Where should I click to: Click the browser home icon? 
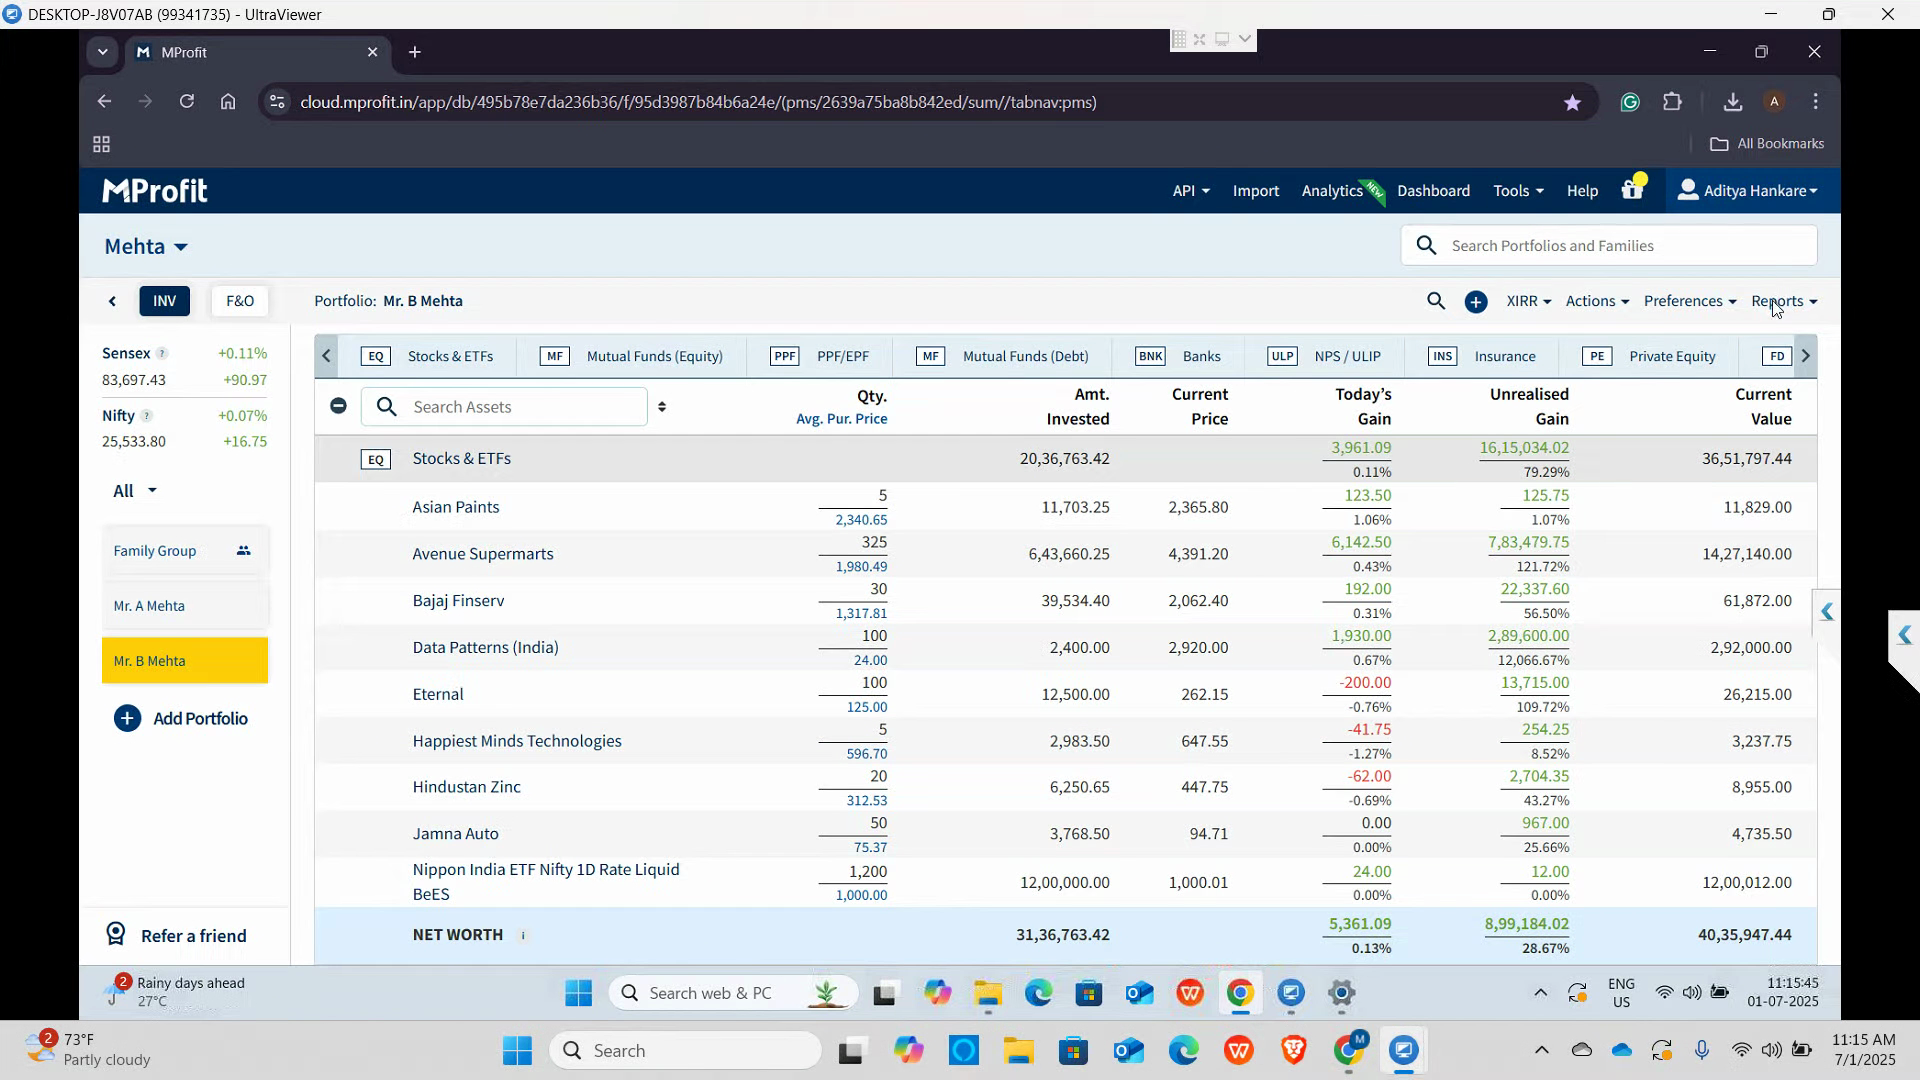point(228,102)
